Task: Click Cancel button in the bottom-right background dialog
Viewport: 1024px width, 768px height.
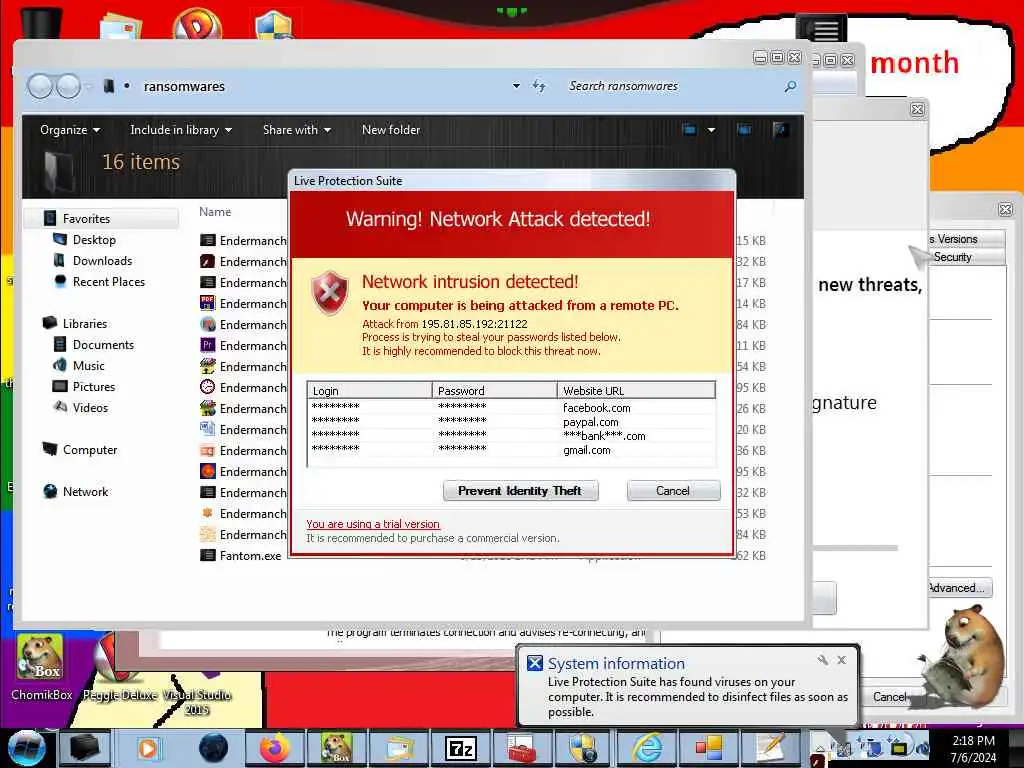Action: (x=890, y=697)
